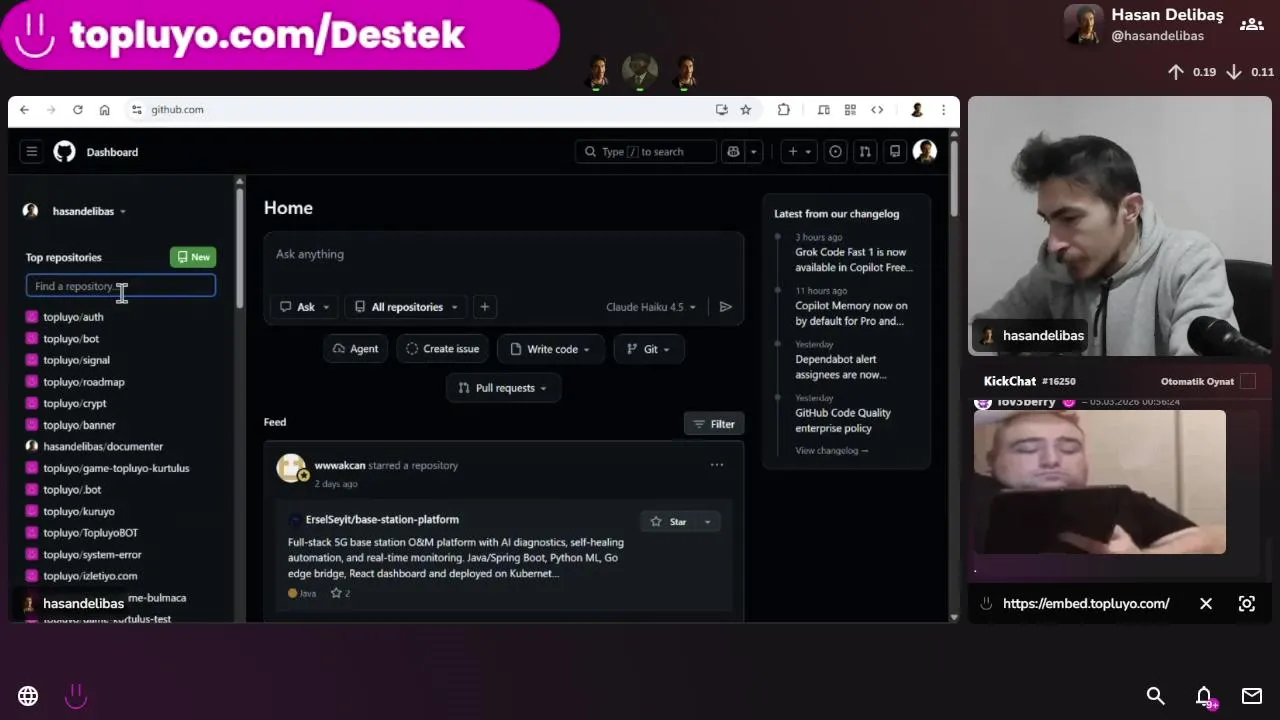
Task: Open the pull requests icon in GitHub header
Action: [x=865, y=152]
